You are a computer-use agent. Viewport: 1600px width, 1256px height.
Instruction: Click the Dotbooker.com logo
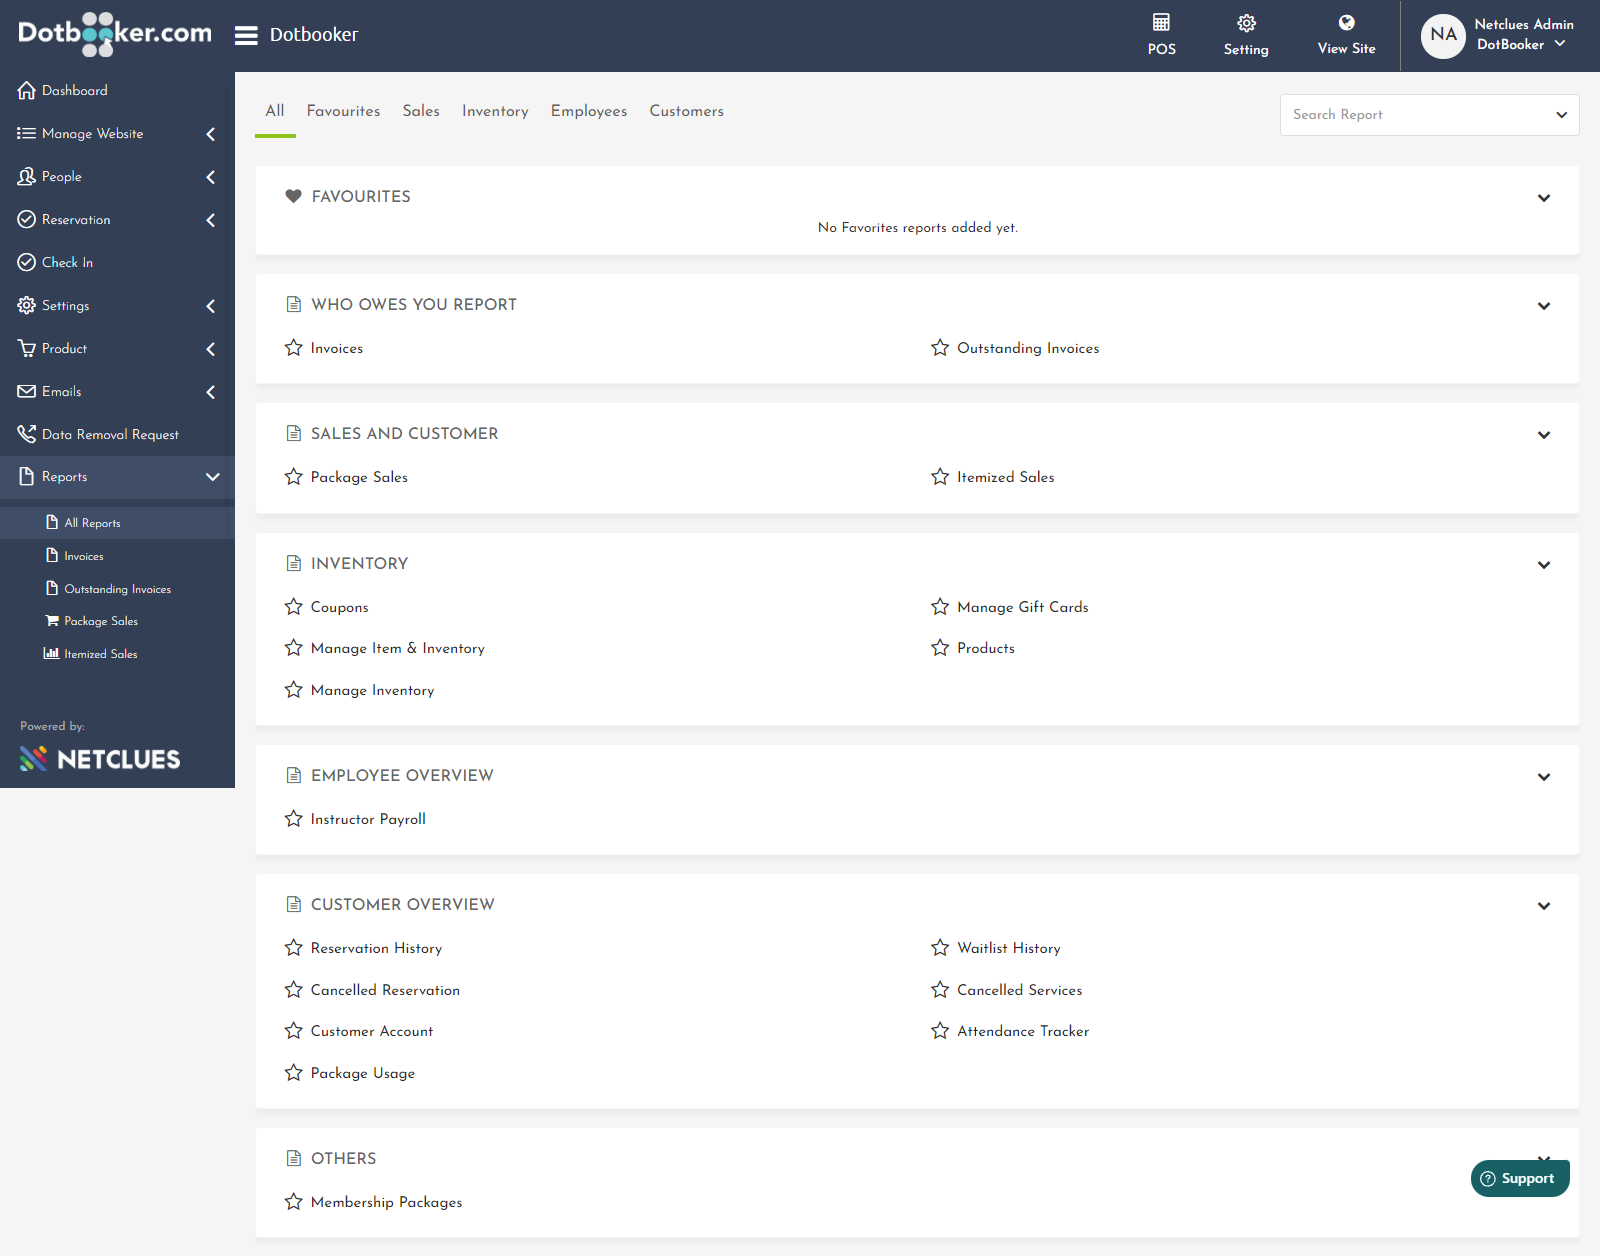[x=115, y=34]
